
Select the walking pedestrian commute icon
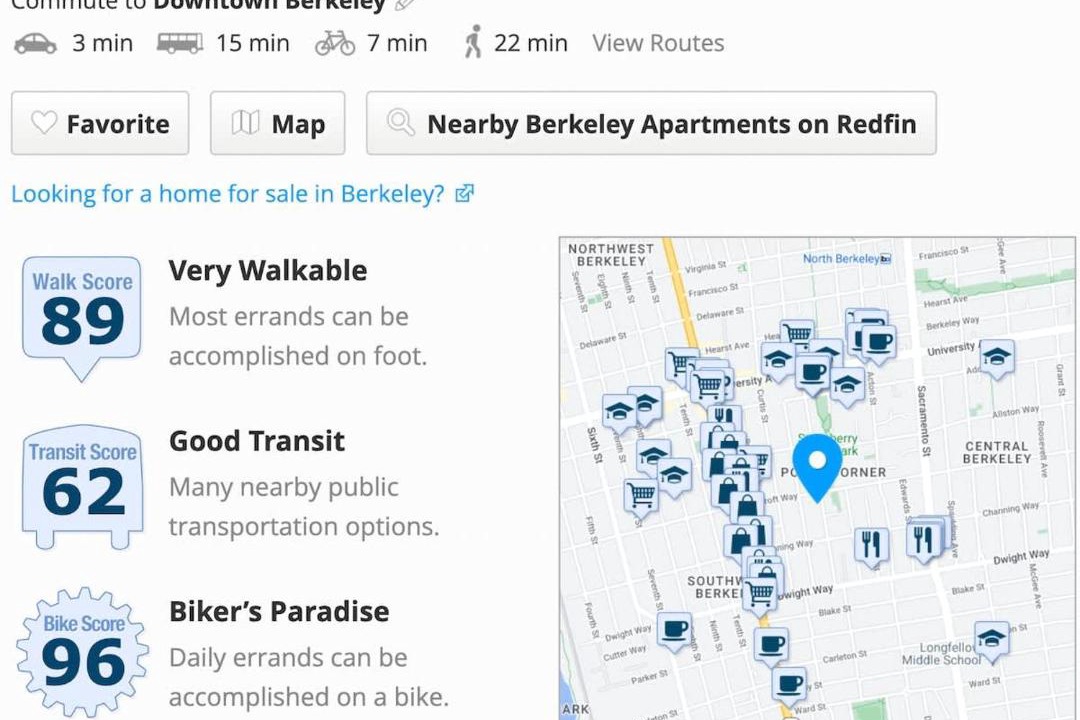click(x=473, y=43)
